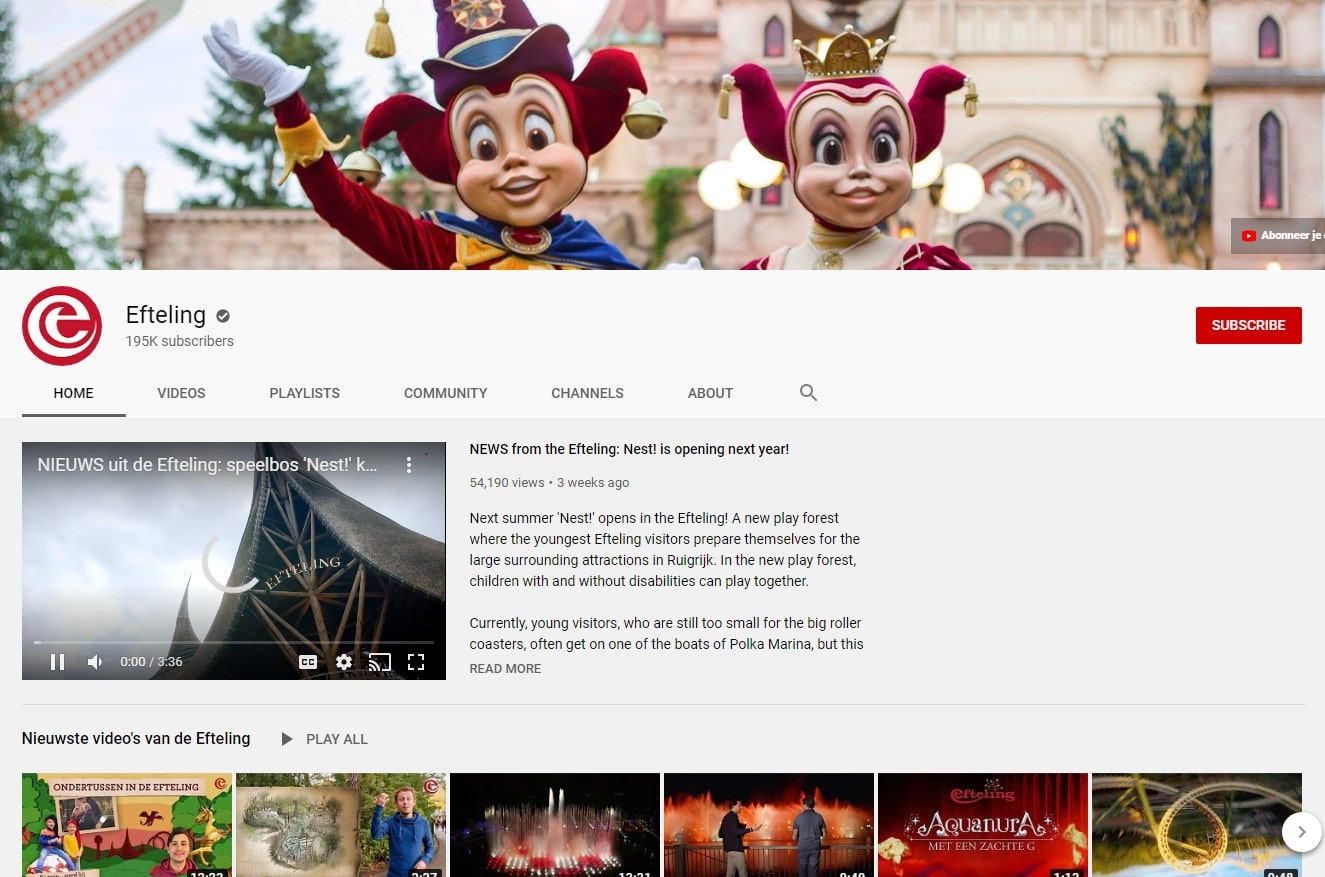Click the Abonneer banner link
This screenshot has height=877, width=1325.
tap(1278, 236)
